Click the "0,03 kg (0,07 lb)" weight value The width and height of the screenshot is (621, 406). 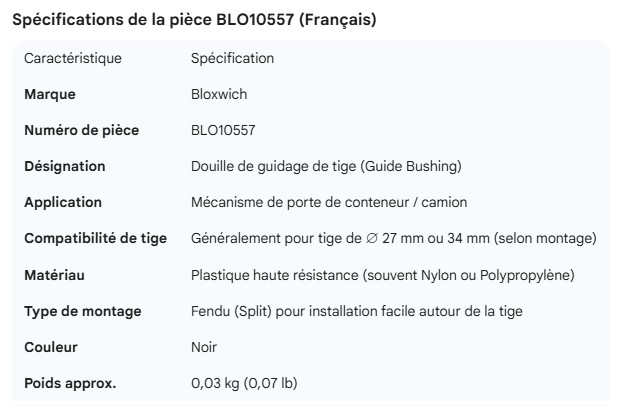pos(244,383)
